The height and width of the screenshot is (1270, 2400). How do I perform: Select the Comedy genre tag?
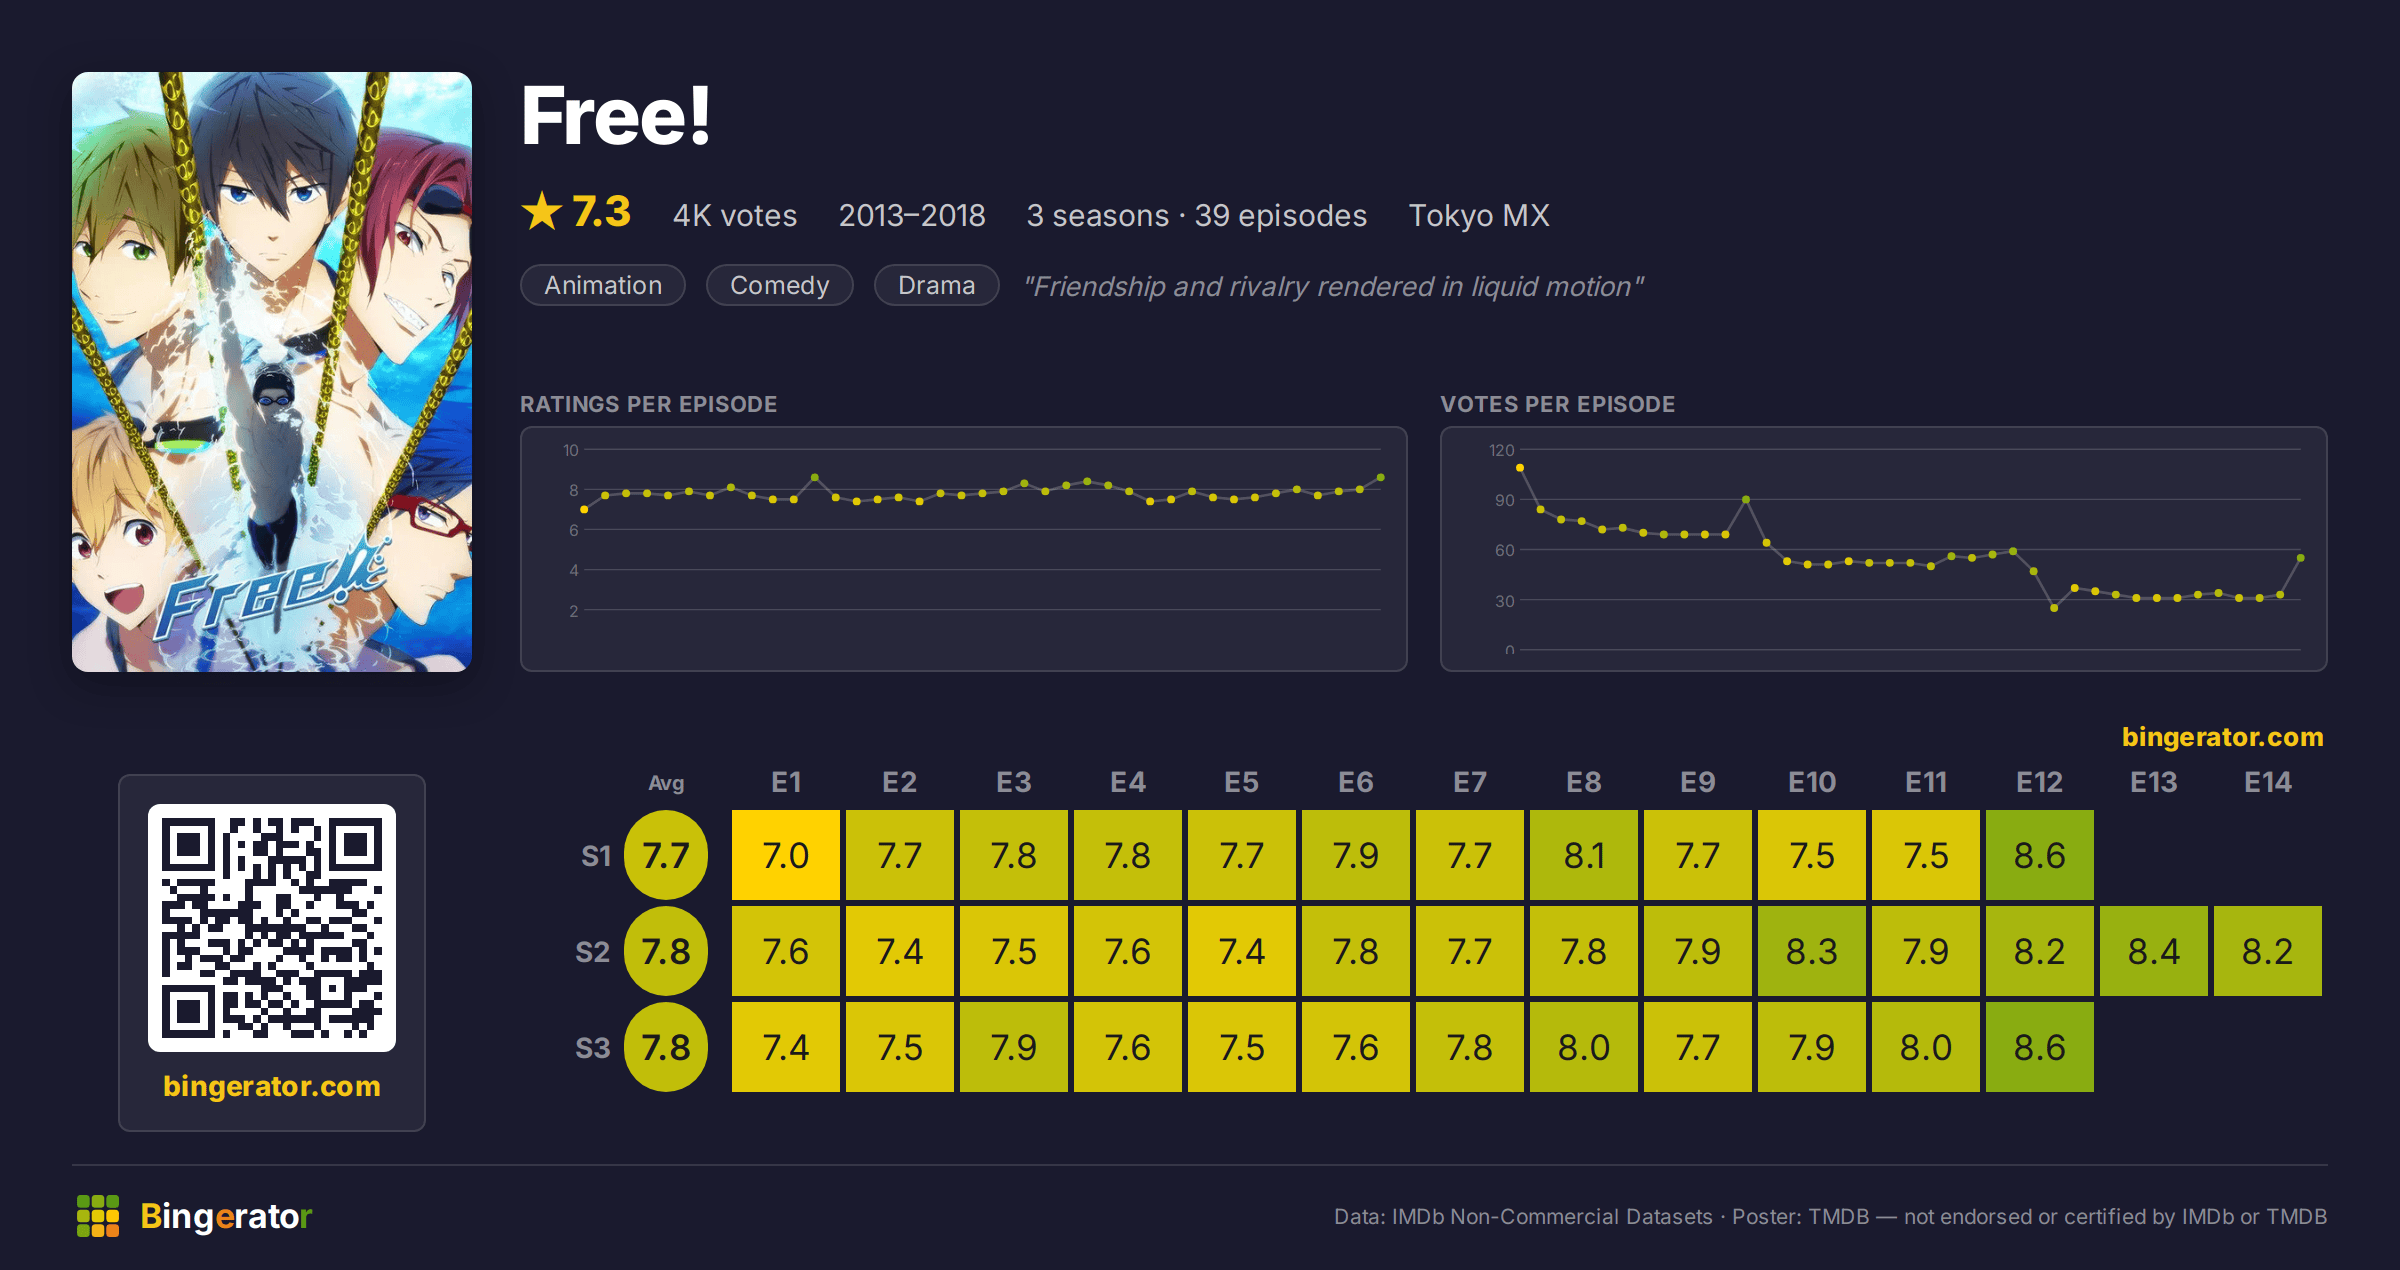780,285
